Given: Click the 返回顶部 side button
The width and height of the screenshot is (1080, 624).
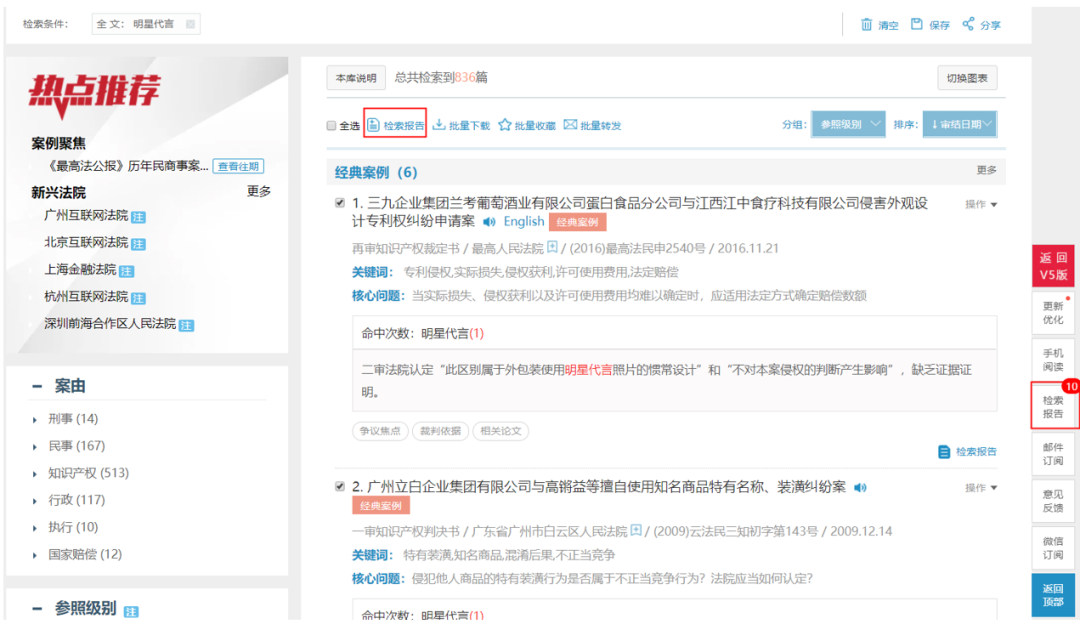Looking at the screenshot, I should (x=1052, y=595).
